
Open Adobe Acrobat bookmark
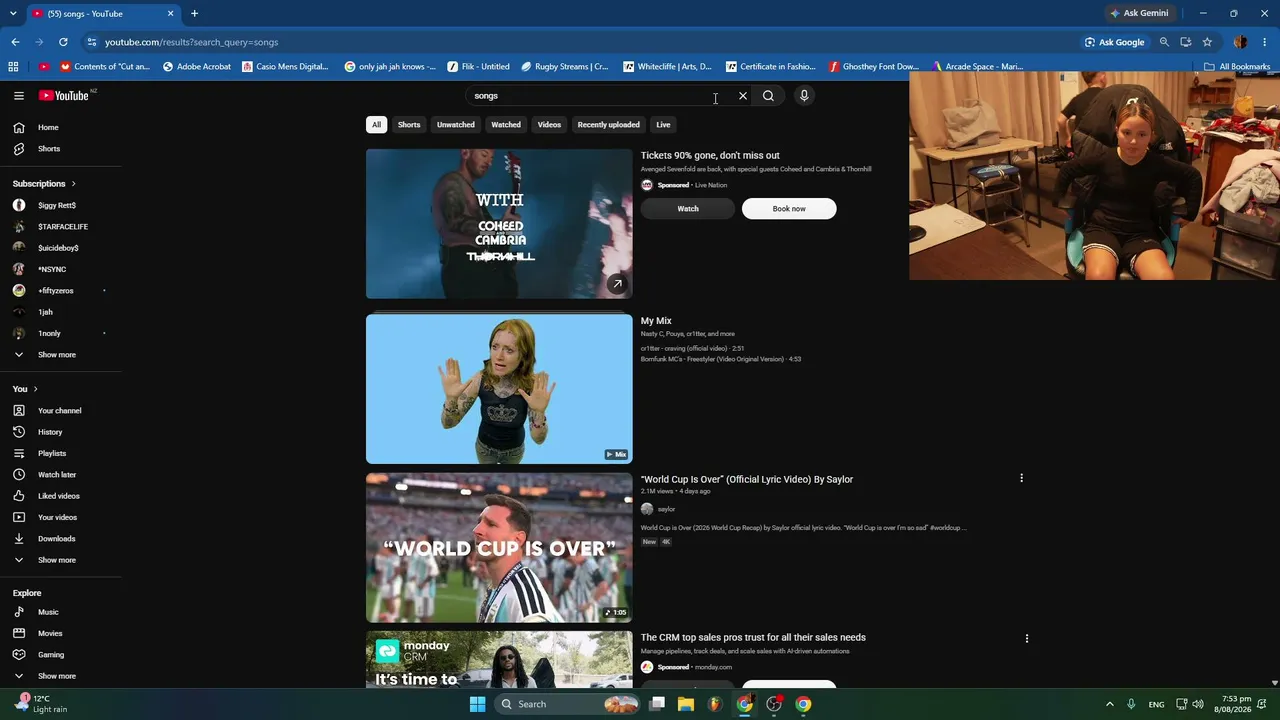click(197, 67)
